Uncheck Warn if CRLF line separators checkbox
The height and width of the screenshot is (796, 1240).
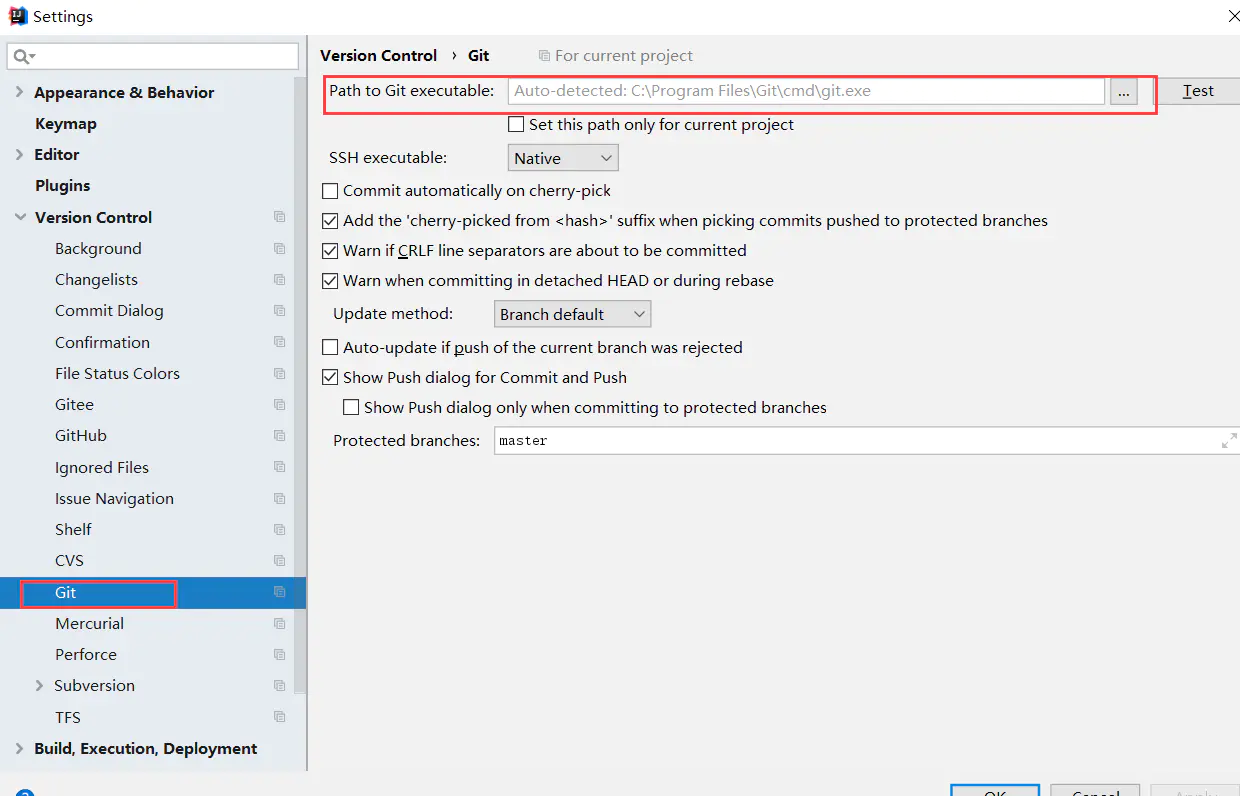tap(330, 251)
